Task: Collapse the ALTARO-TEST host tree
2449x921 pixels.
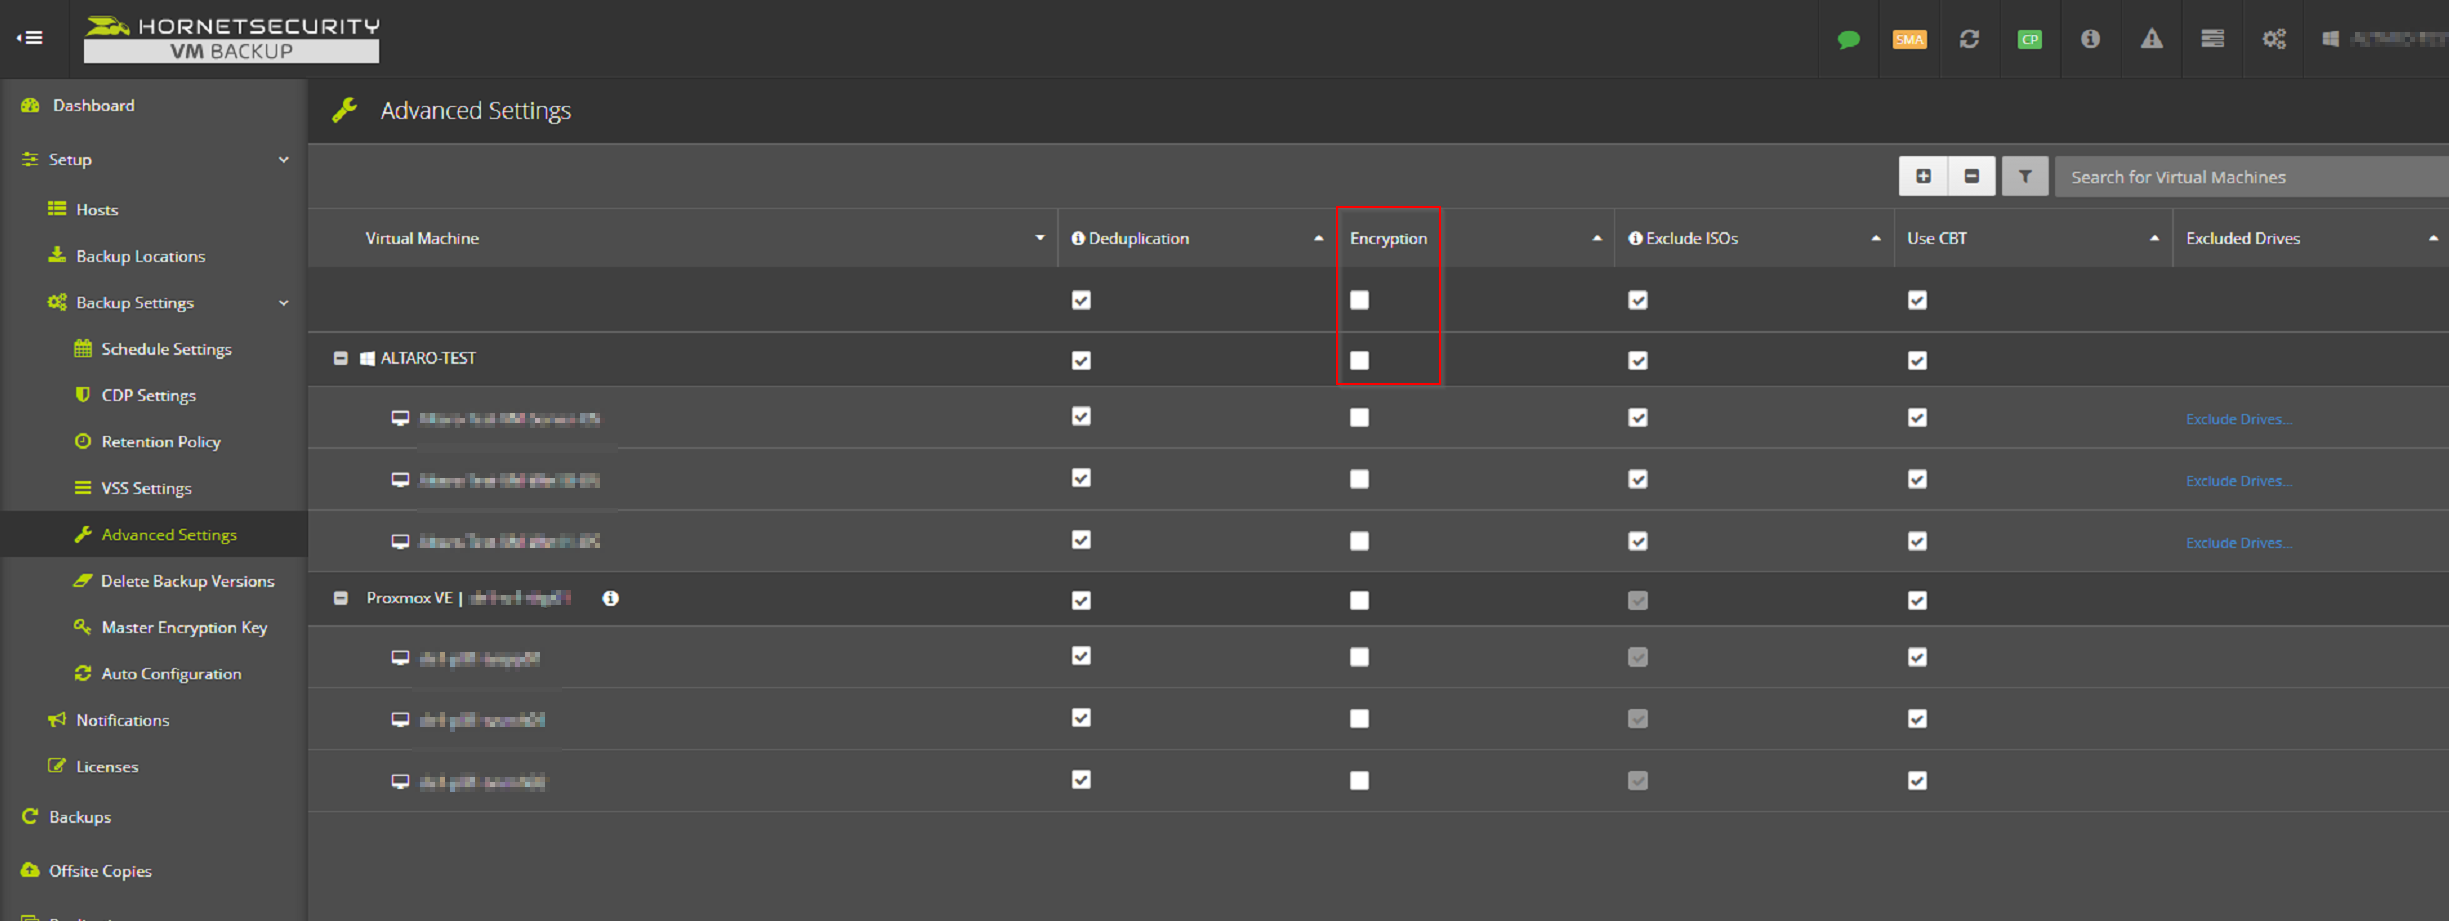Action: (x=341, y=358)
